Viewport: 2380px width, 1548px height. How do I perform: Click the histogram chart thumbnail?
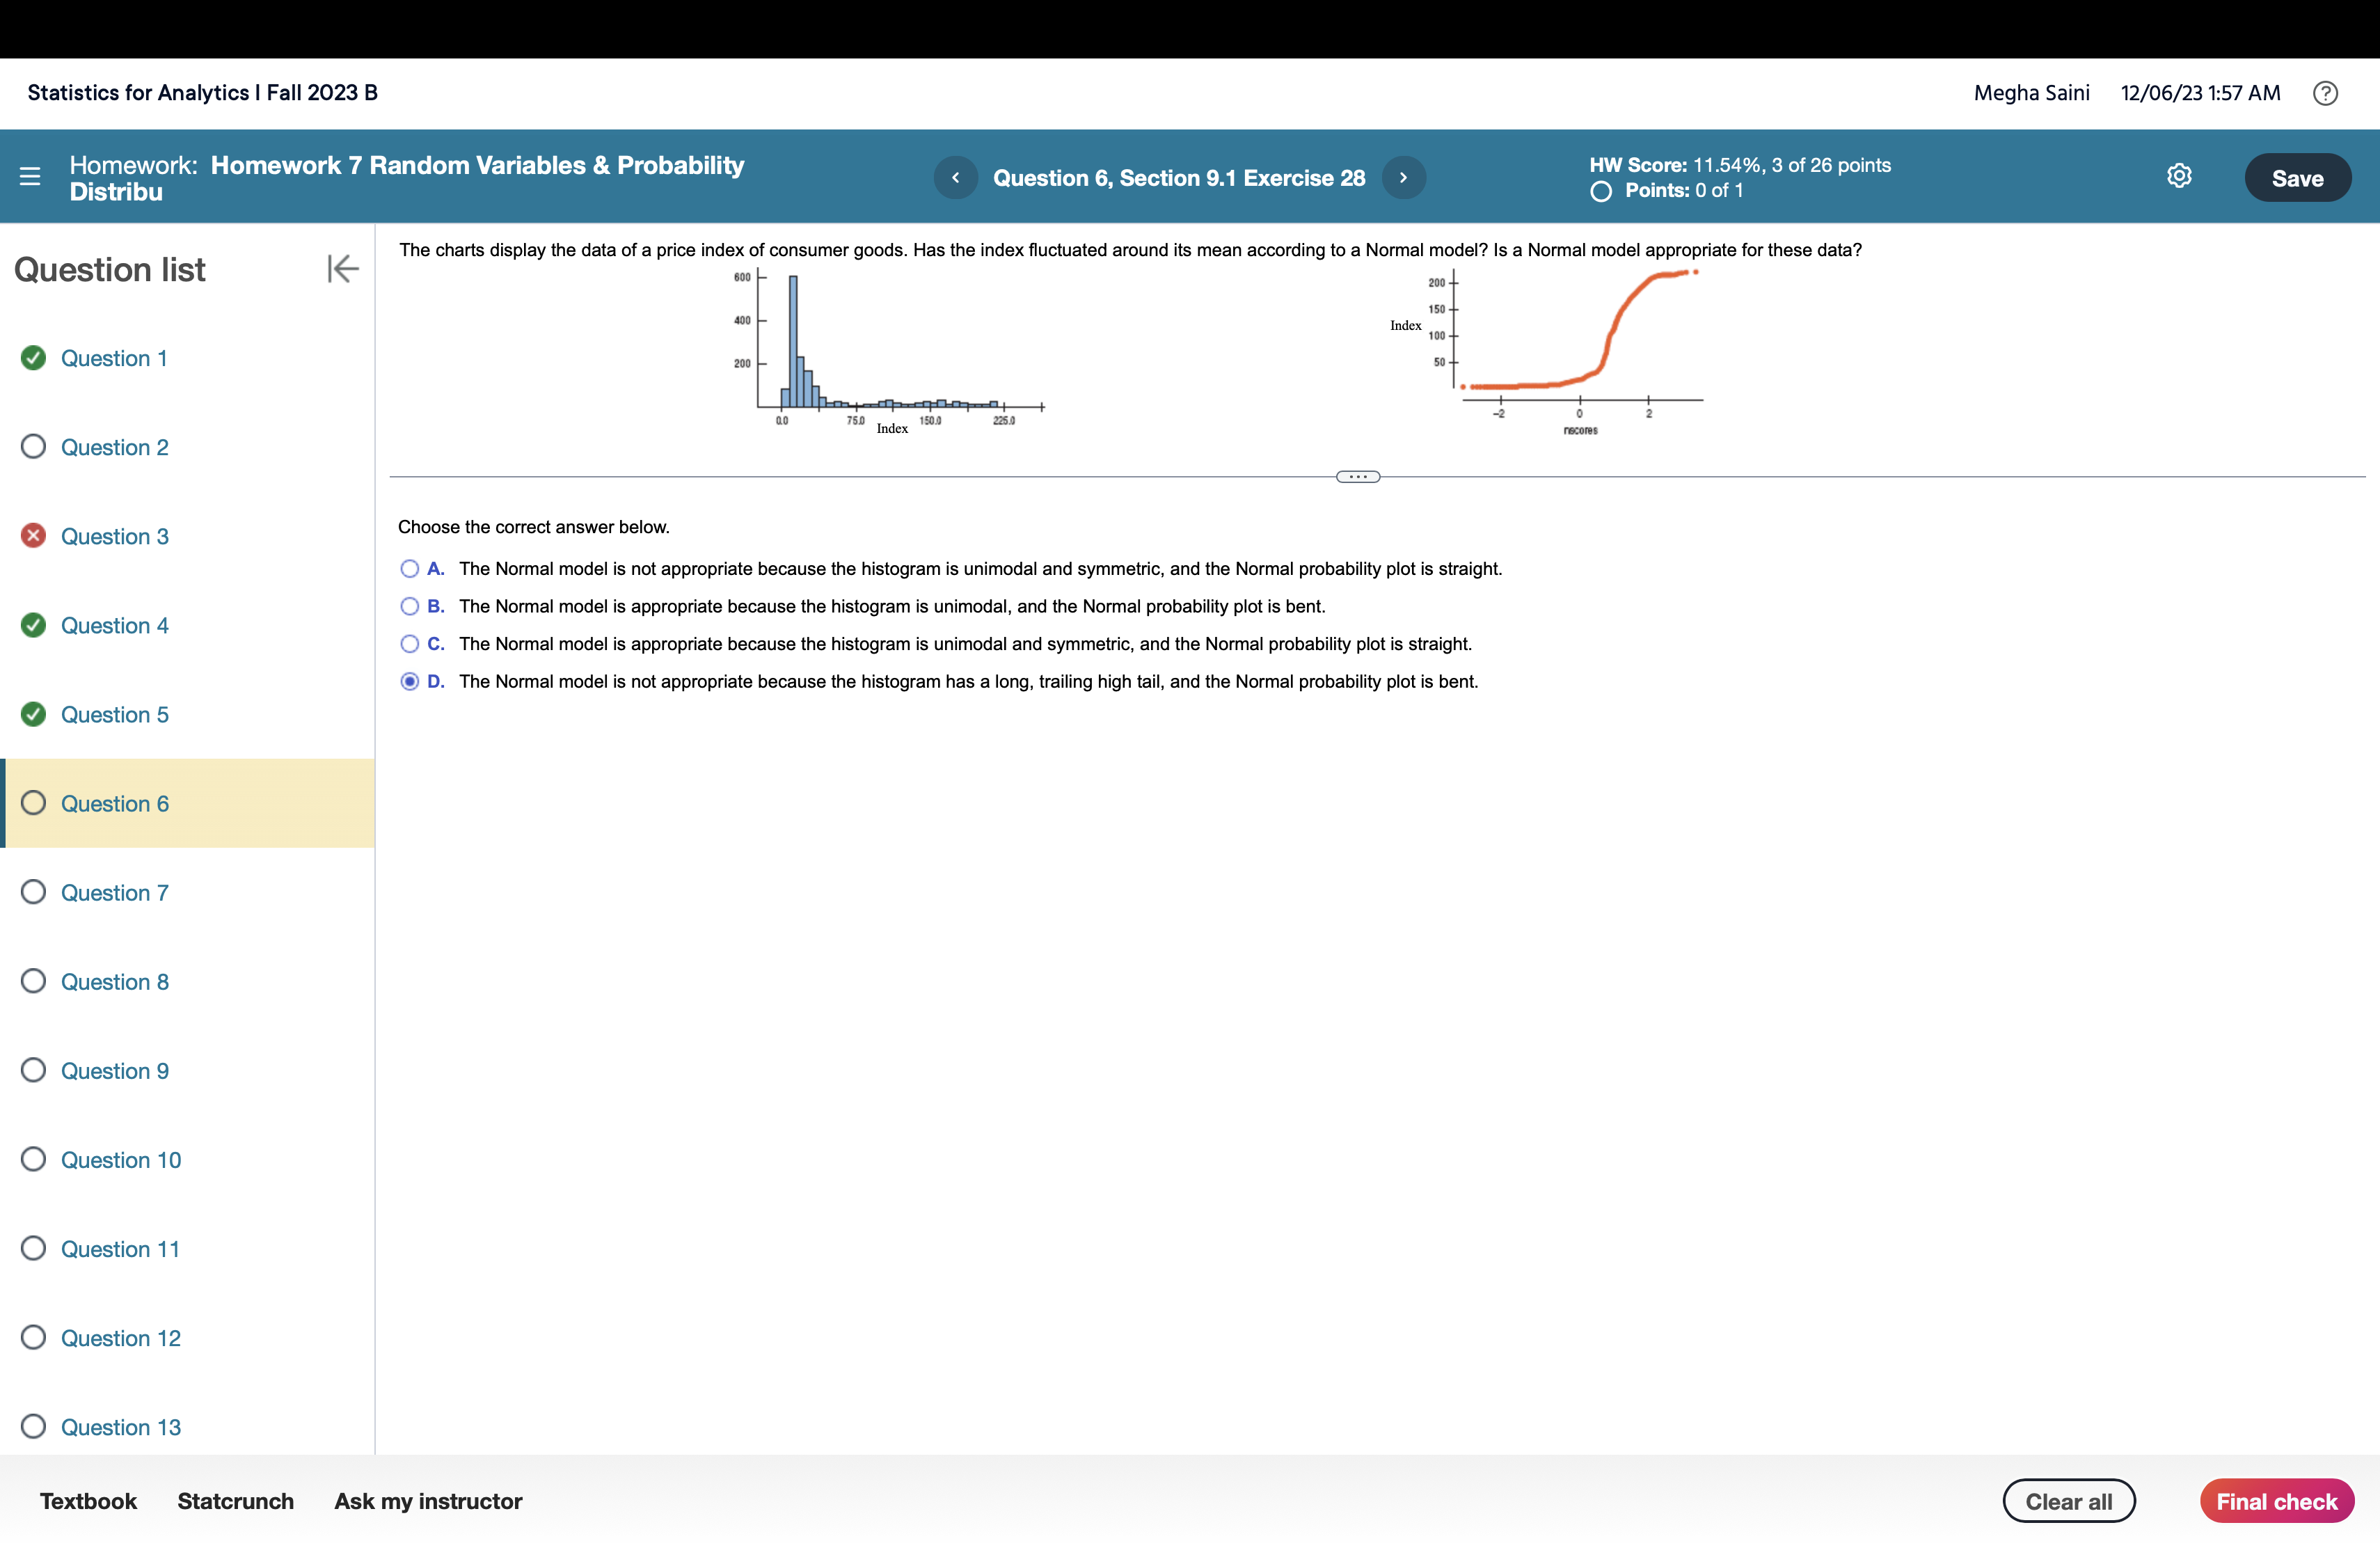coord(890,352)
